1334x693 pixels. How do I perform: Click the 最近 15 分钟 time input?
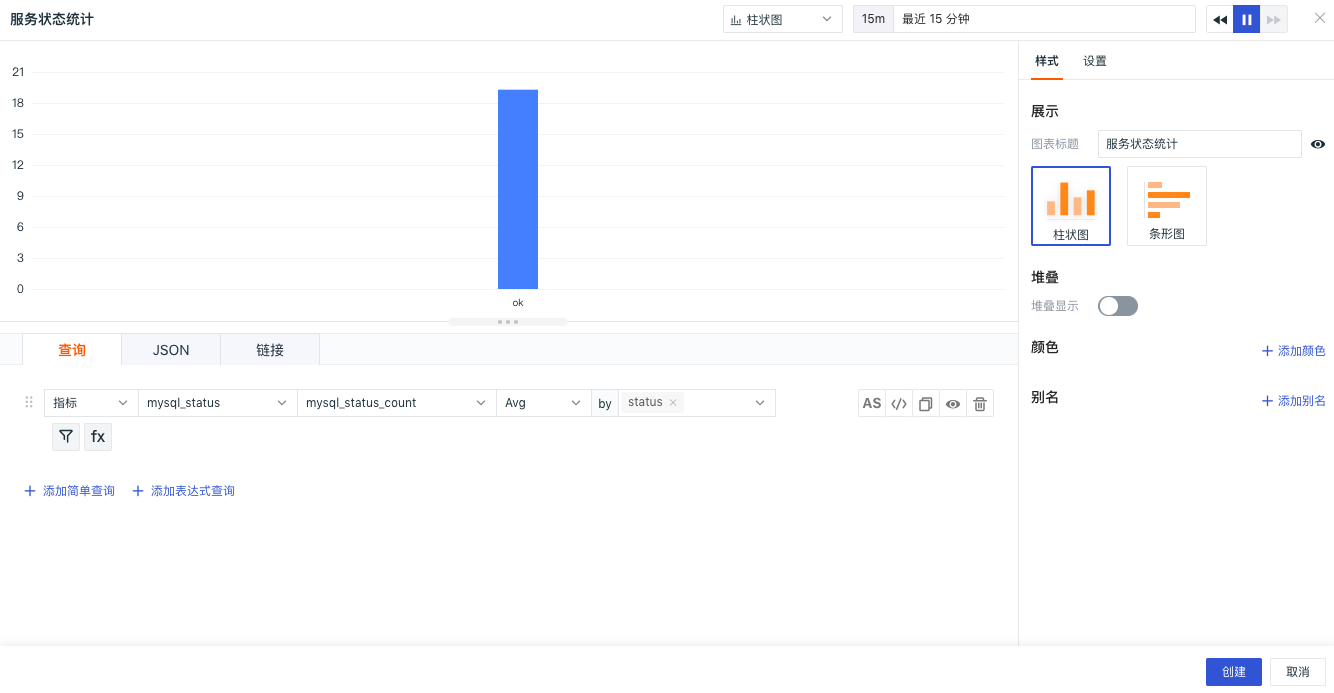(x=1045, y=19)
